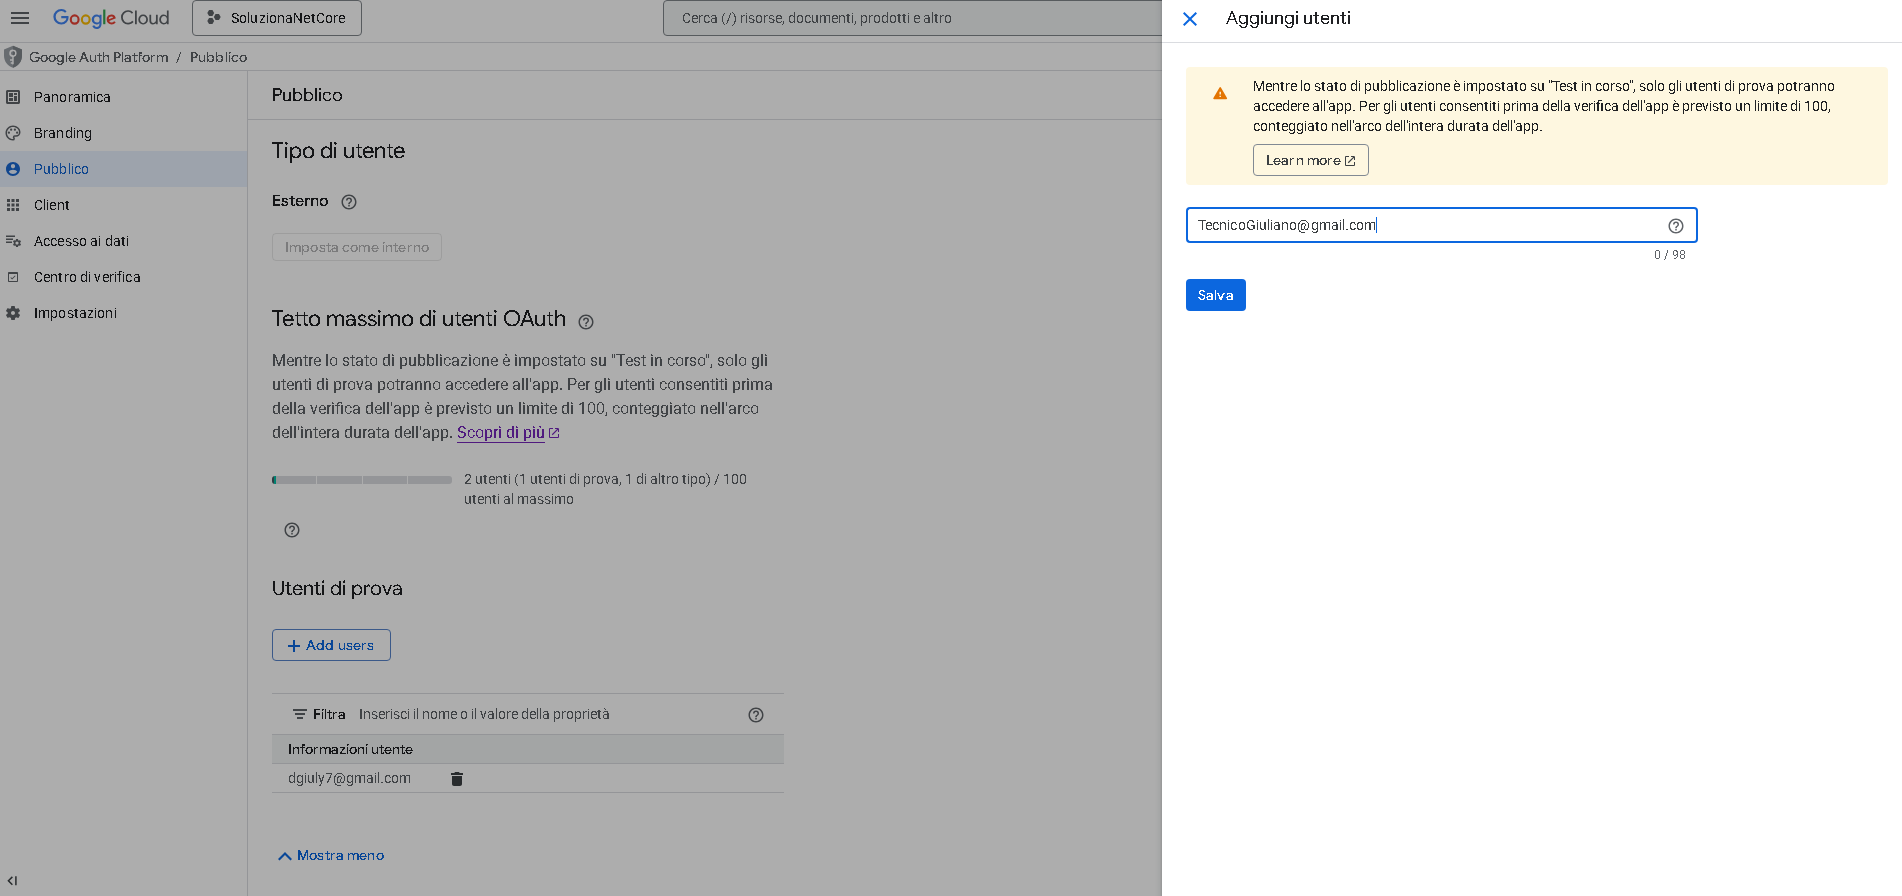Delete test user dgiuly7@gmail.com
The height and width of the screenshot is (896, 1902).
coord(457,779)
